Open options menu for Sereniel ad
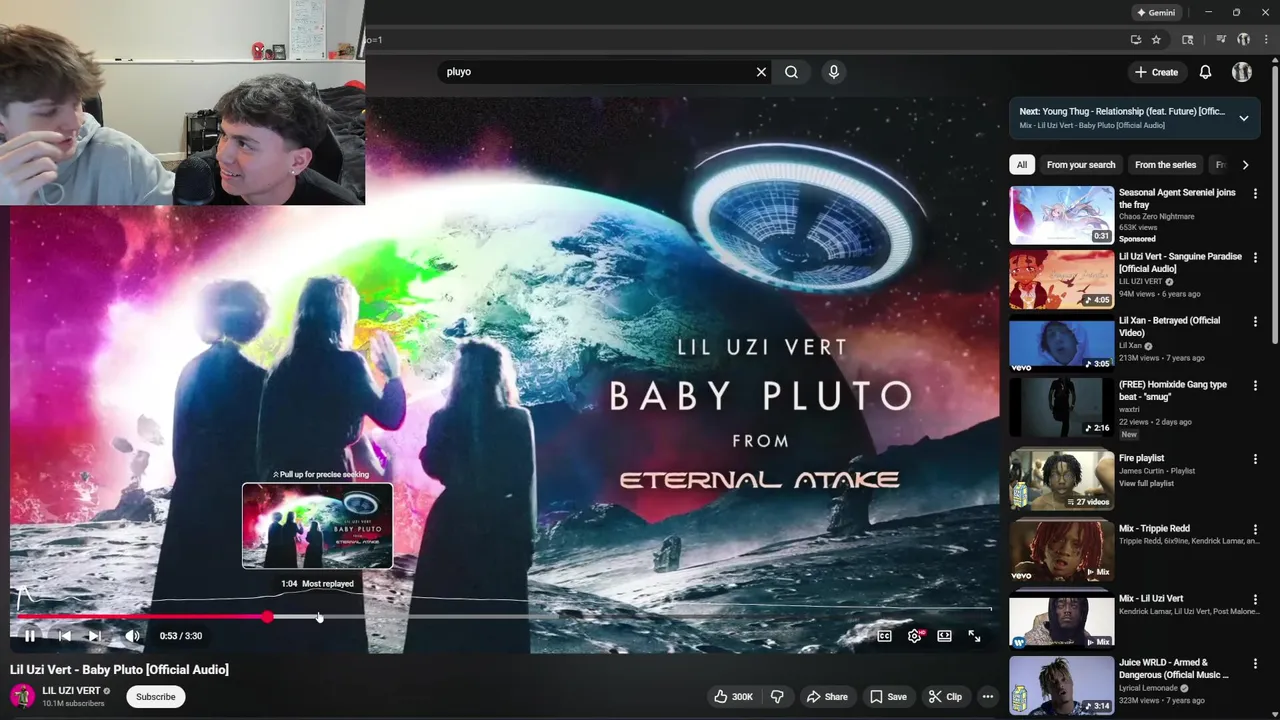 coord(1255,193)
